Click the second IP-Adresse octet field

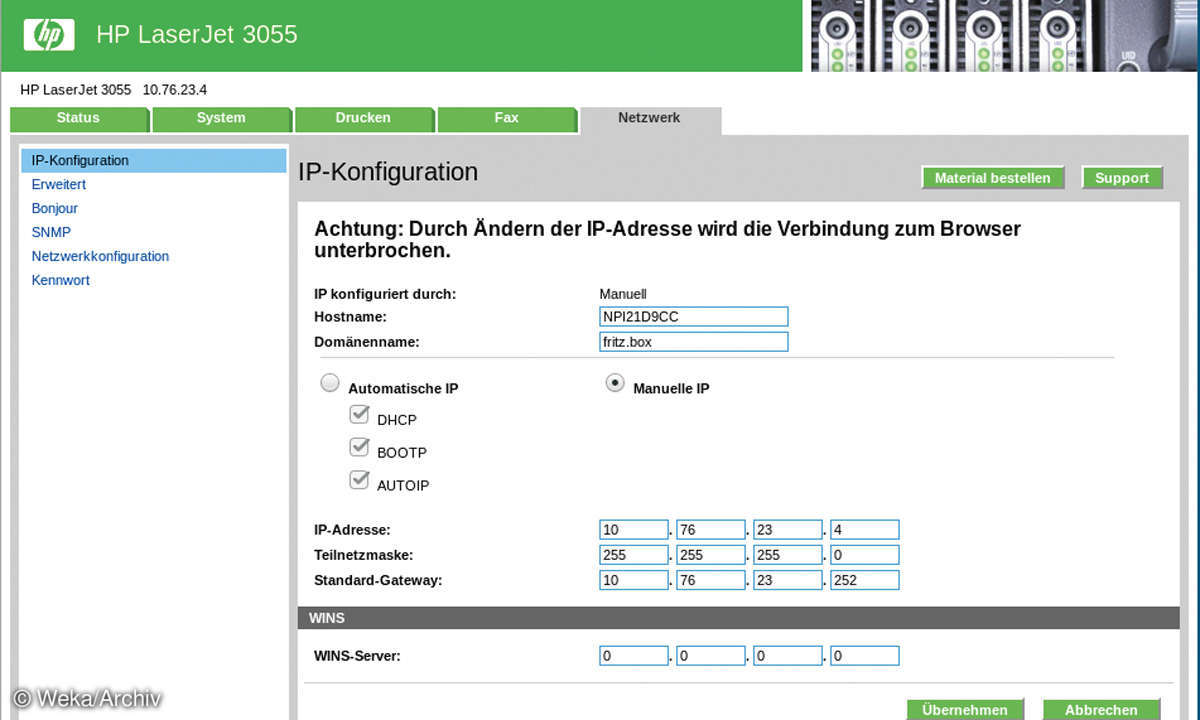711,530
